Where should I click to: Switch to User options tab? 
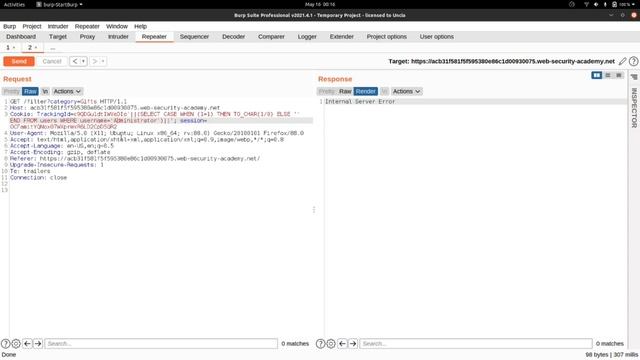[x=437, y=37]
